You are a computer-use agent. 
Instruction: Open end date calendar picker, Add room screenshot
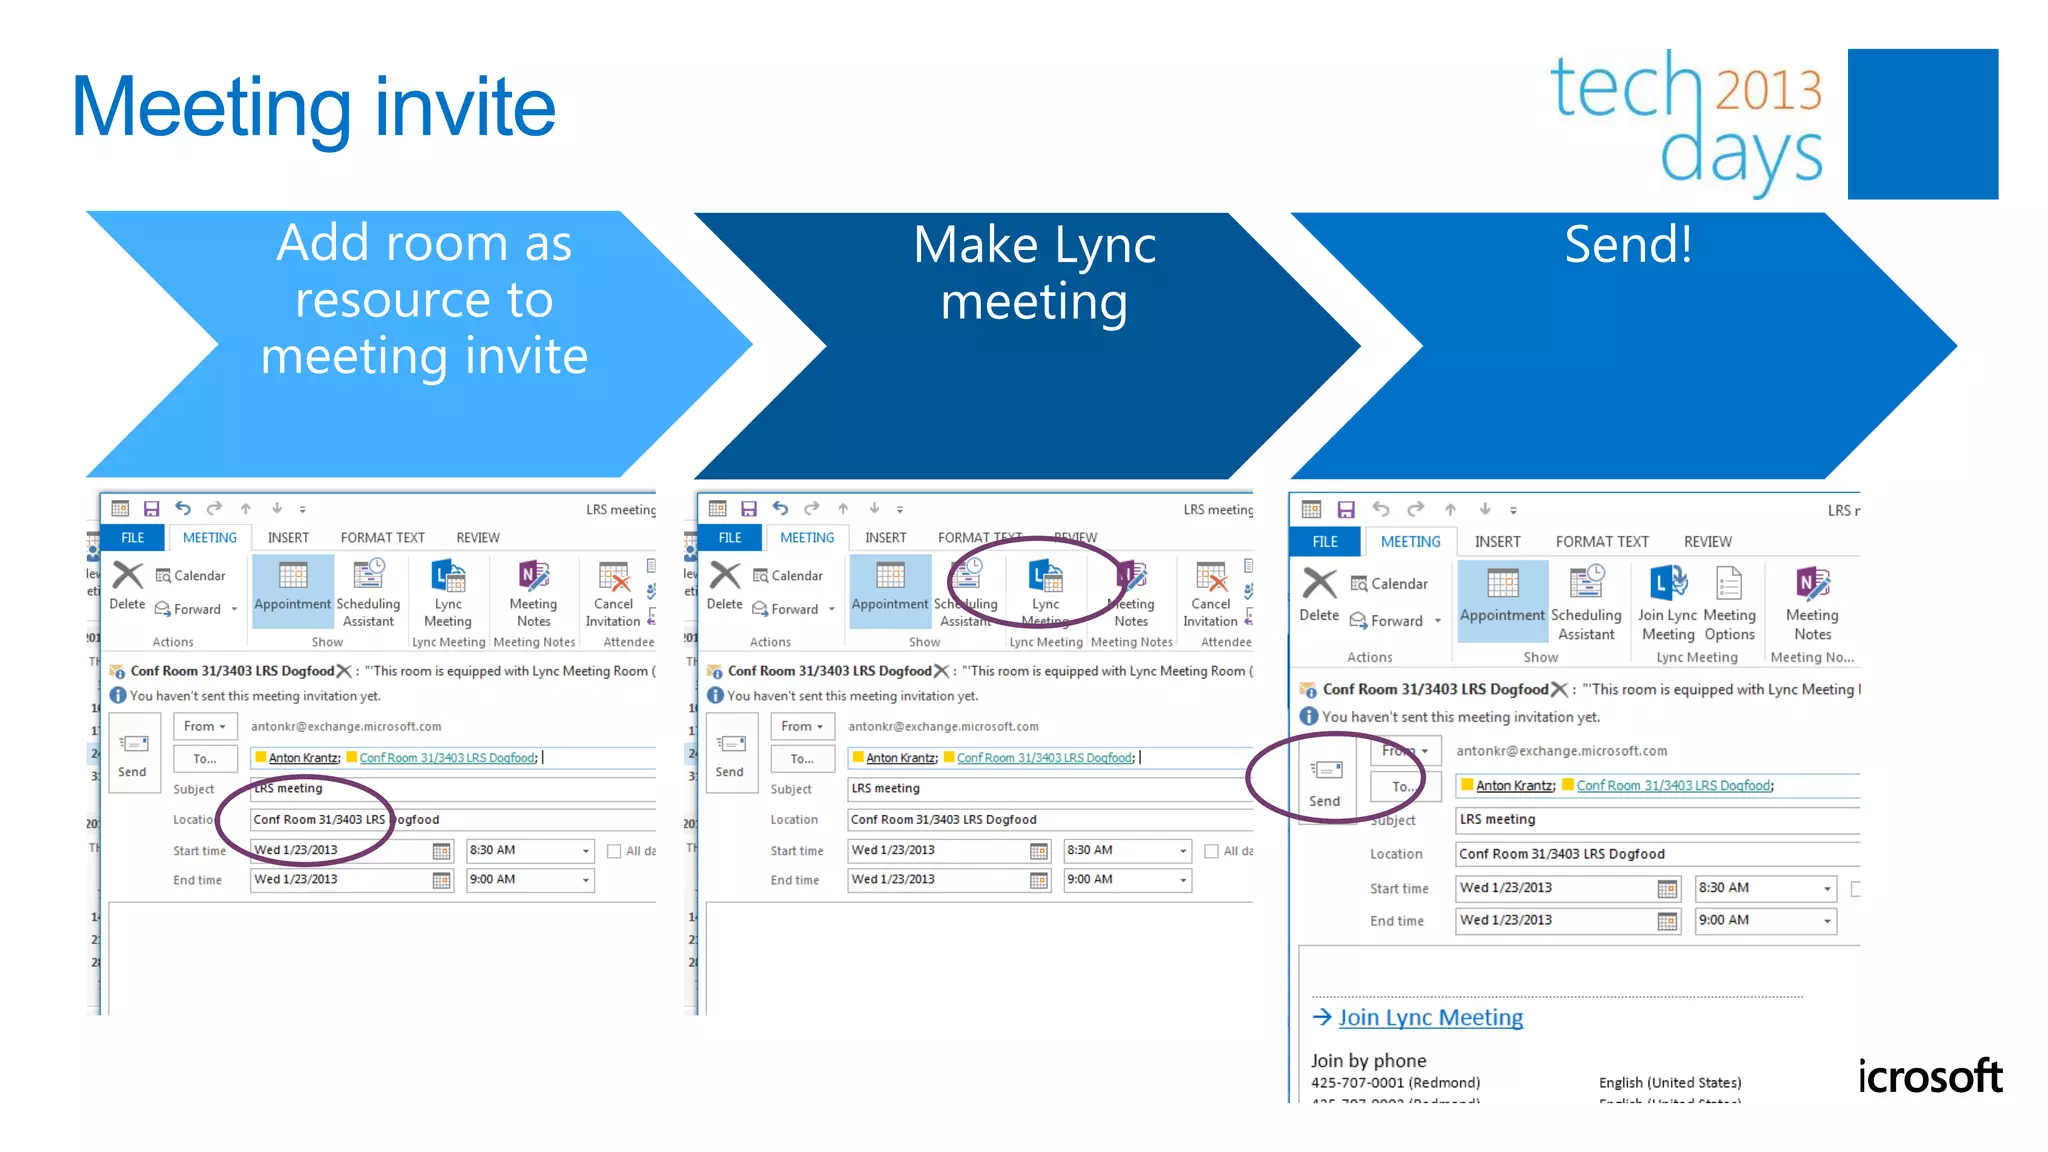(x=441, y=881)
